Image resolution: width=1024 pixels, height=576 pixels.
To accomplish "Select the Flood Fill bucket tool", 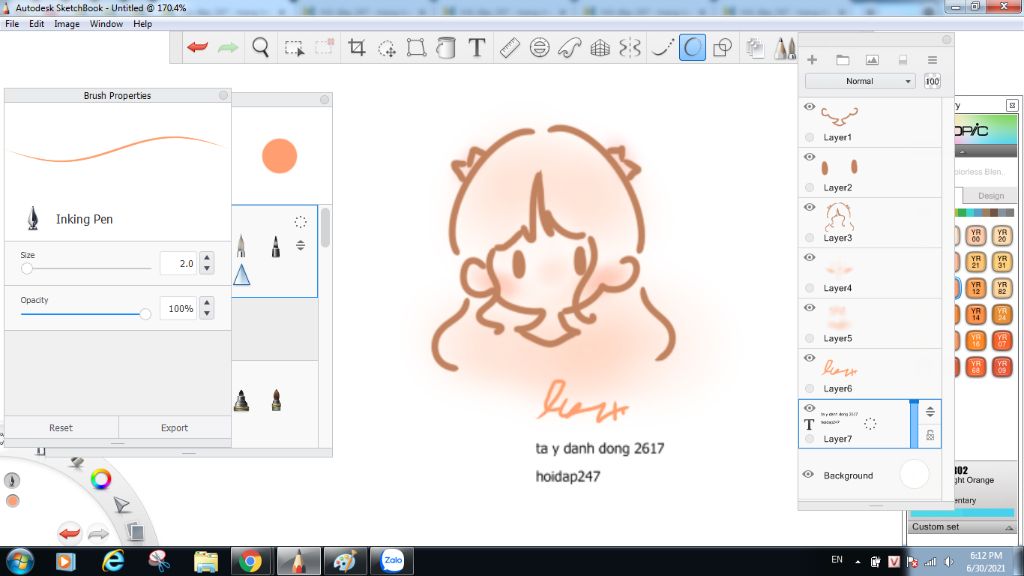I will point(446,48).
